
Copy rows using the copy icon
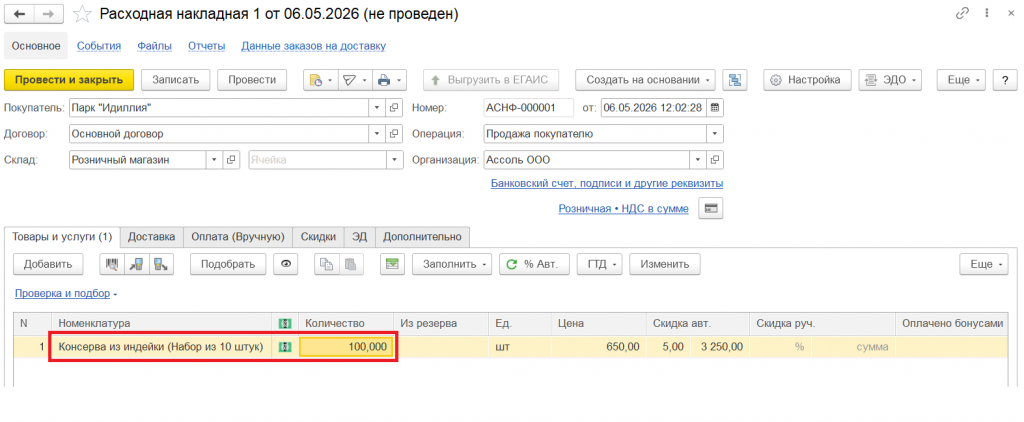tap(327, 264)
